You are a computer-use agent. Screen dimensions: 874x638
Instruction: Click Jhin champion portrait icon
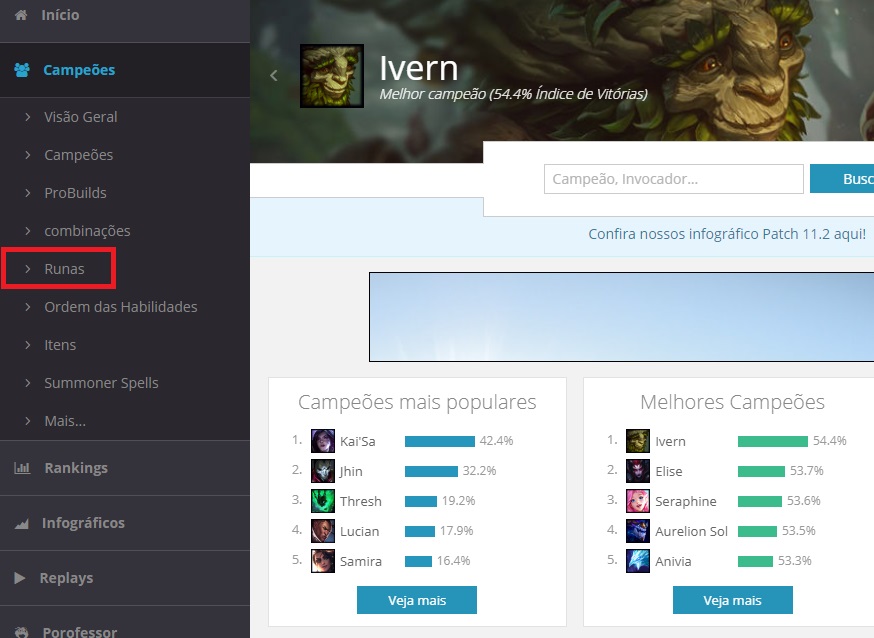[x=323, y=471]
